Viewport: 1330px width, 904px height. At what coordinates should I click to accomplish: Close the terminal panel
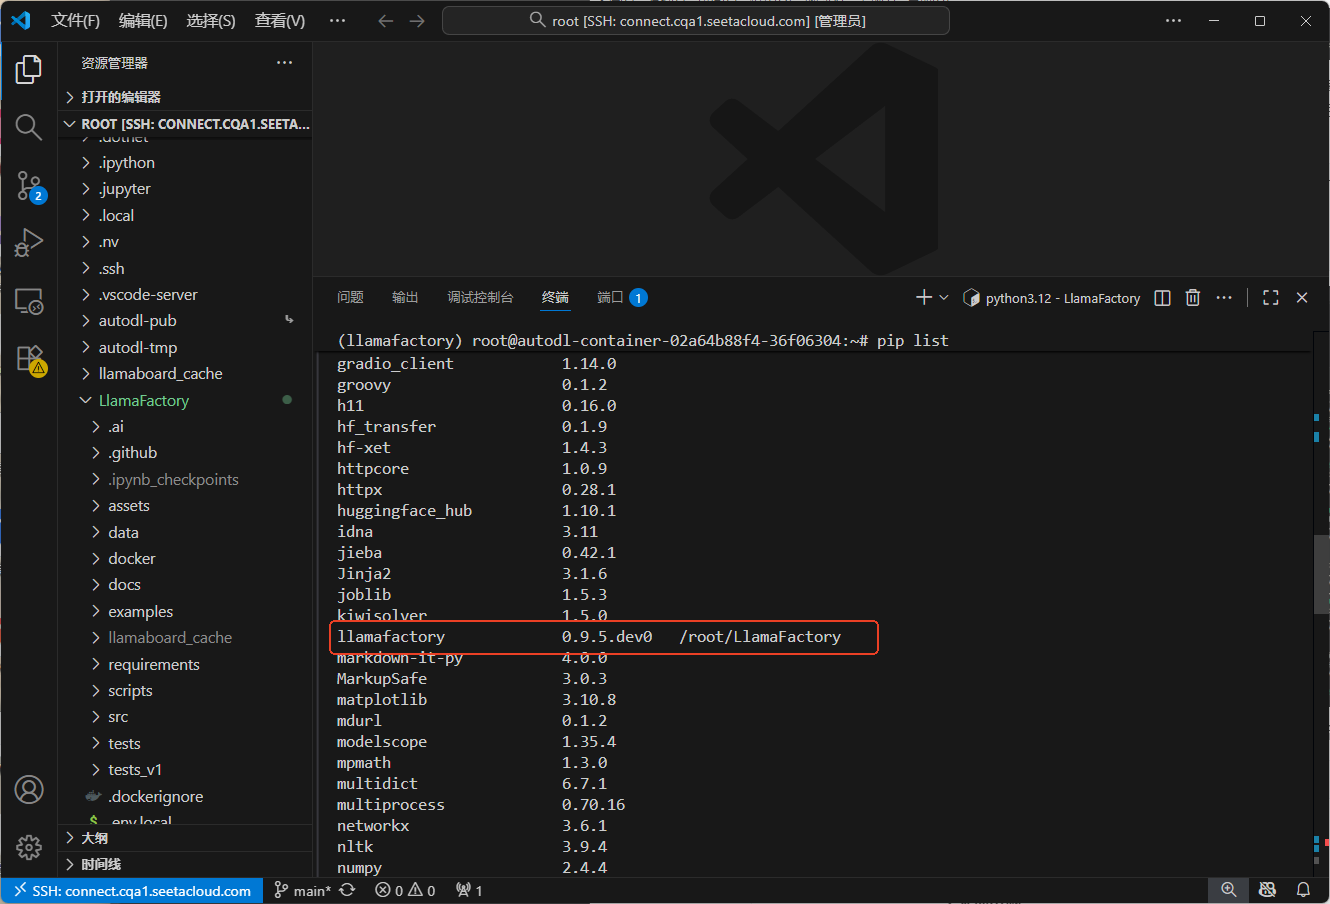pos(1302,298)
